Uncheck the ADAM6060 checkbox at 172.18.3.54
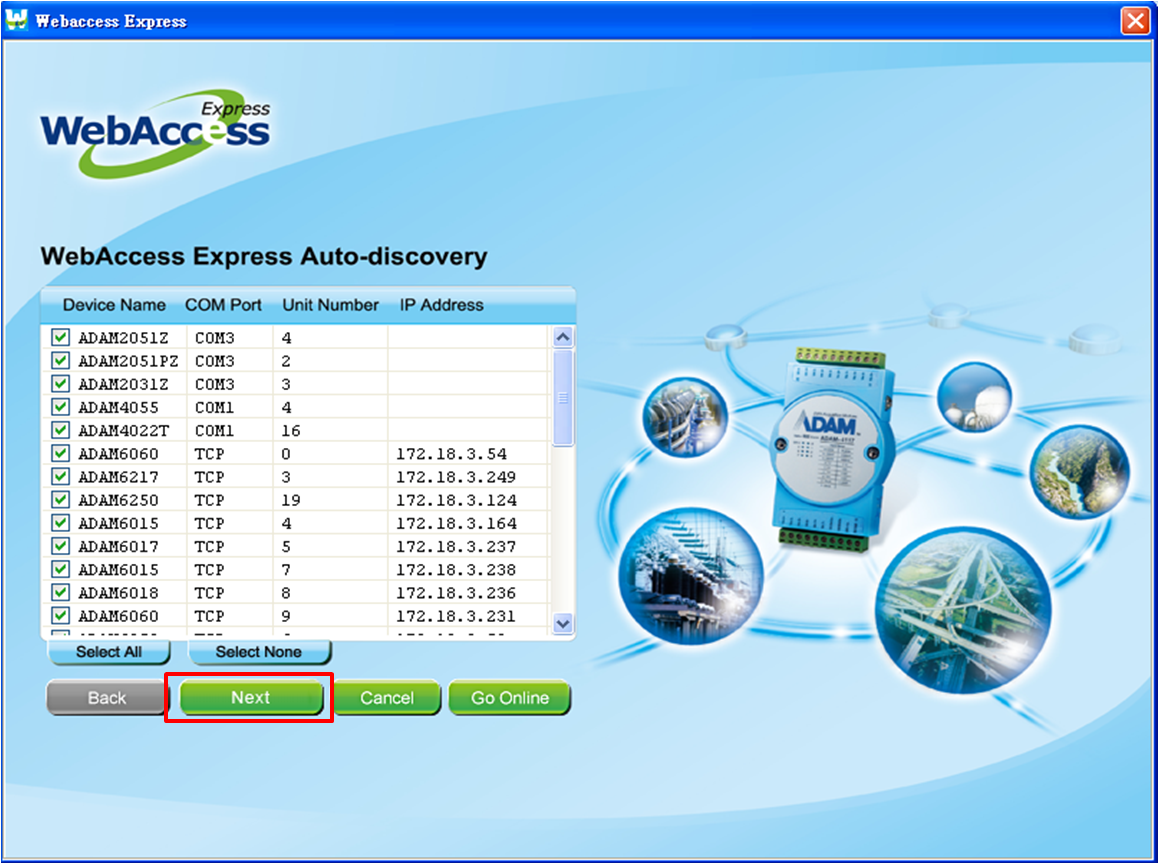This screenshot has width=1159, height=864. (x=60, y=453)
